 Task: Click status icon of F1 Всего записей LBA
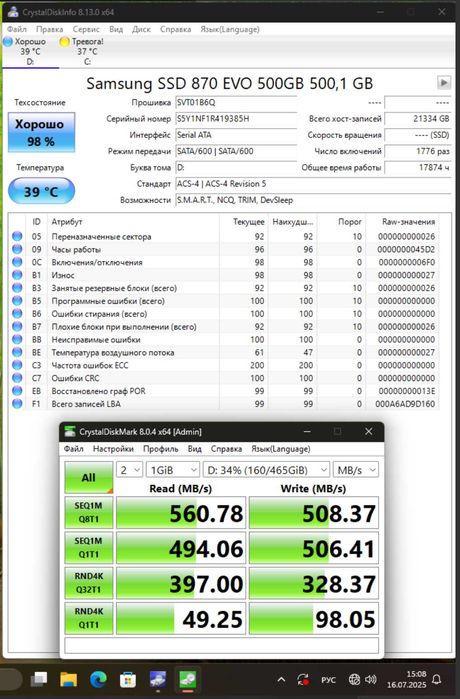coord(17,404)
